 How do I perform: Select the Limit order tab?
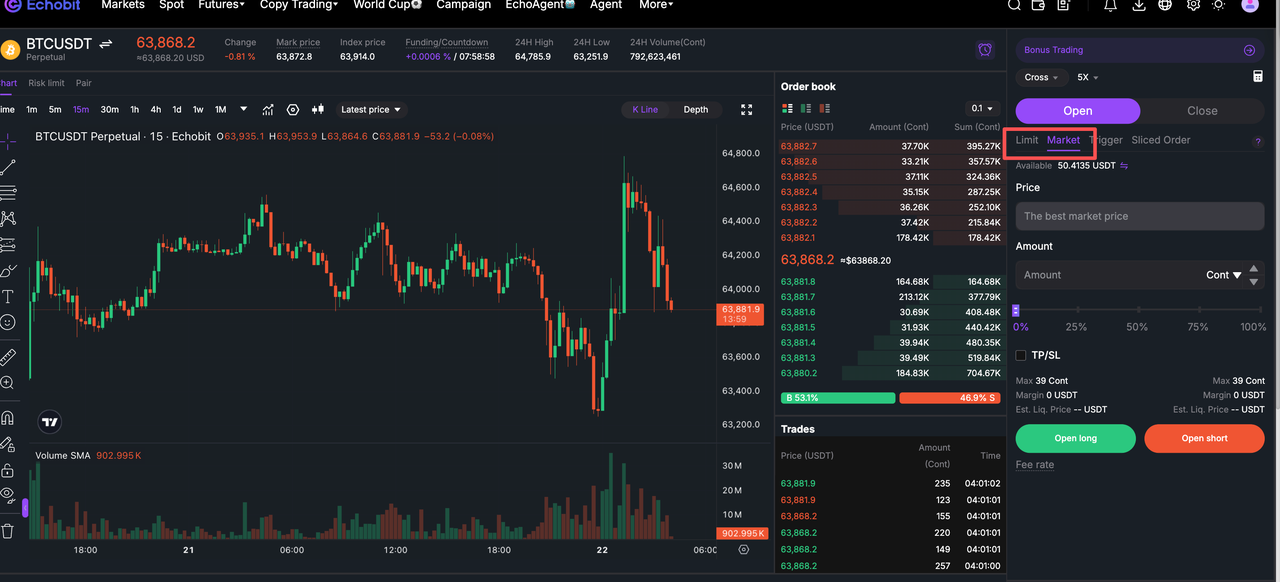1027,140
